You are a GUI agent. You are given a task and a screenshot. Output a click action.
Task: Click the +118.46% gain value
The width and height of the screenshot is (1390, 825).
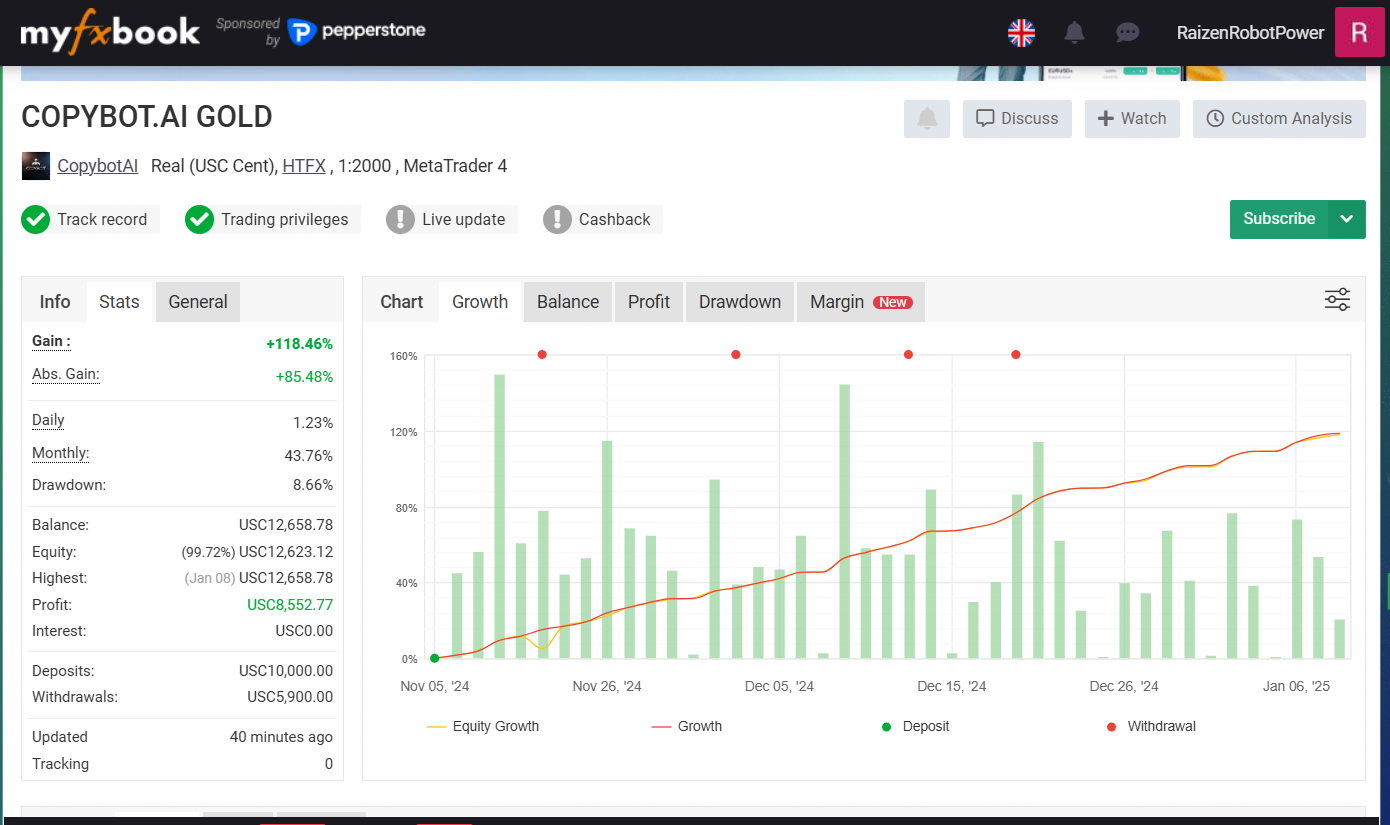click(x=299, y=344)
